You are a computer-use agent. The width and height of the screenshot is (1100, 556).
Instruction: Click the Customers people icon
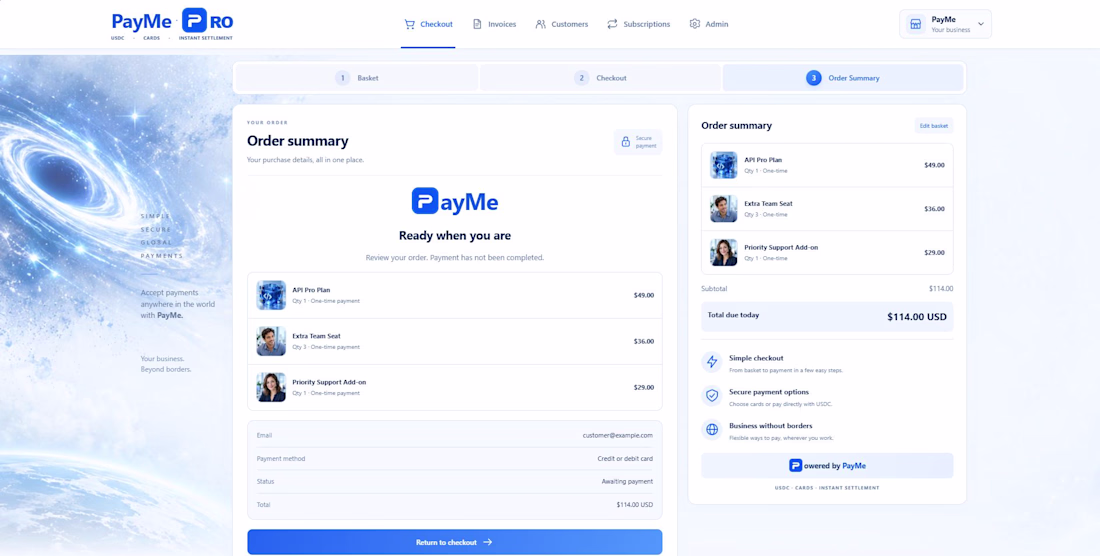[540, 24]
